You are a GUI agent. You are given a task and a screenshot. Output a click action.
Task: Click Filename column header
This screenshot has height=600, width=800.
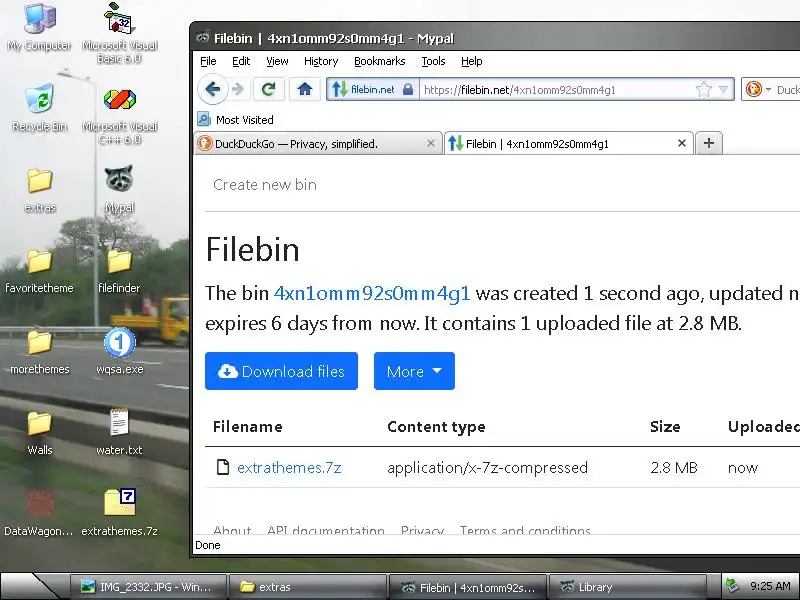point(247,427)
